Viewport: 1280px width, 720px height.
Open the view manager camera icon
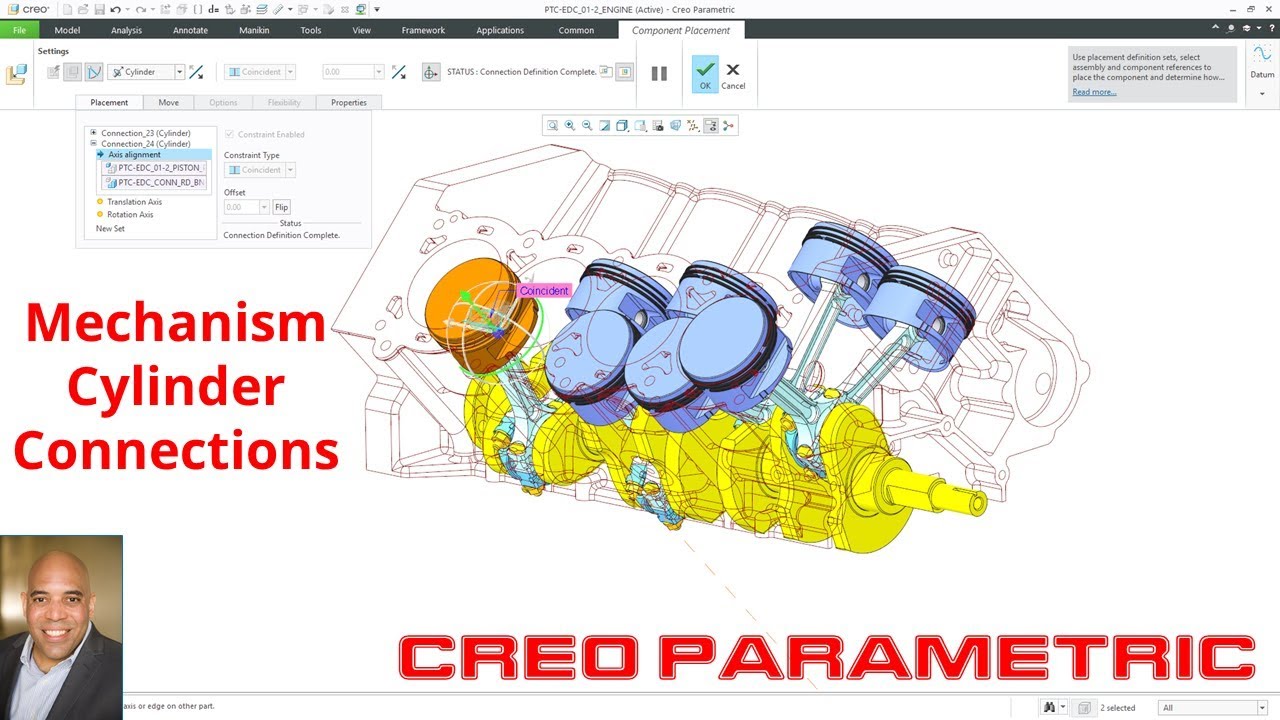pyautogui.click(x=657, y=126)
